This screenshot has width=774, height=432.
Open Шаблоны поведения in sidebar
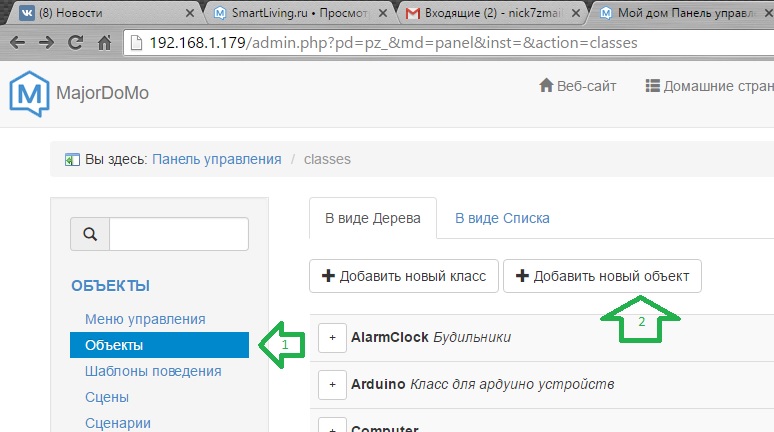pos(153,371)
